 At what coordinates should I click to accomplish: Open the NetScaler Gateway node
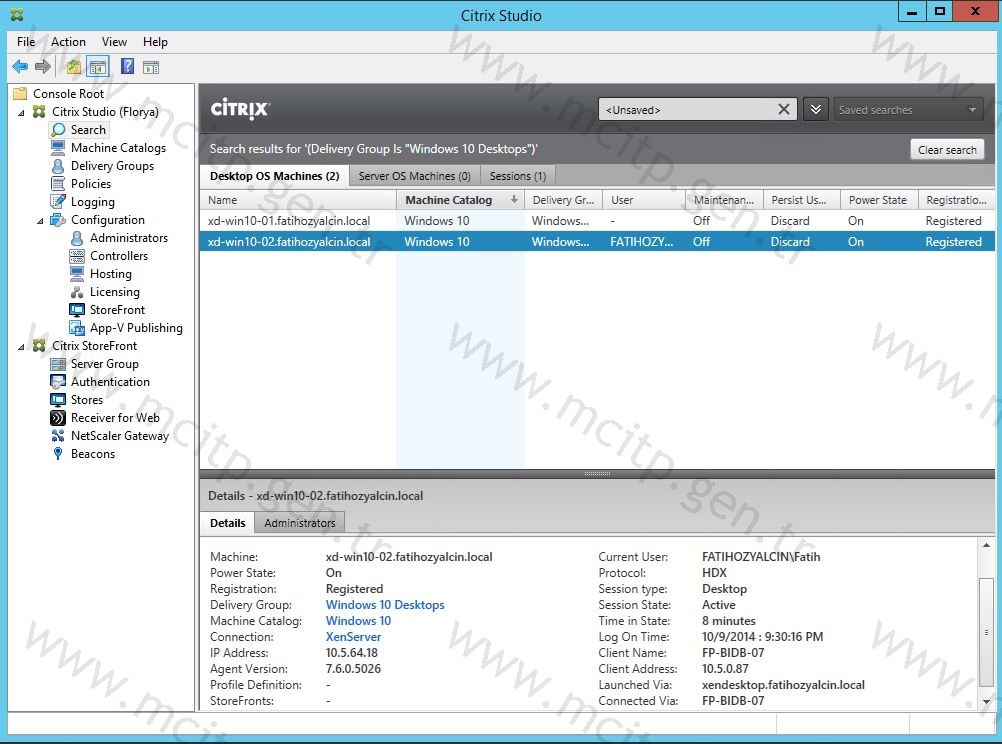[x=120, y=436]
